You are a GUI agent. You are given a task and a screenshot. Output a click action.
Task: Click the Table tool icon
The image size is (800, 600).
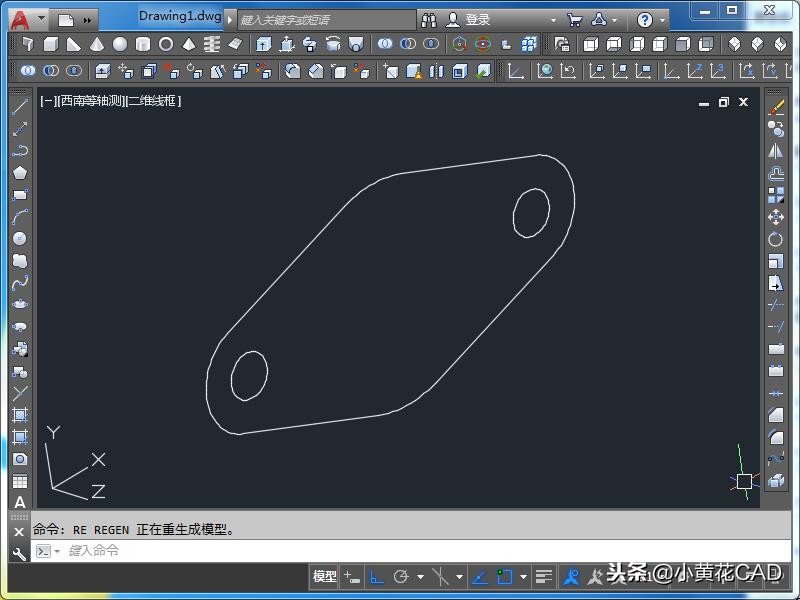(x=20, y=481)
